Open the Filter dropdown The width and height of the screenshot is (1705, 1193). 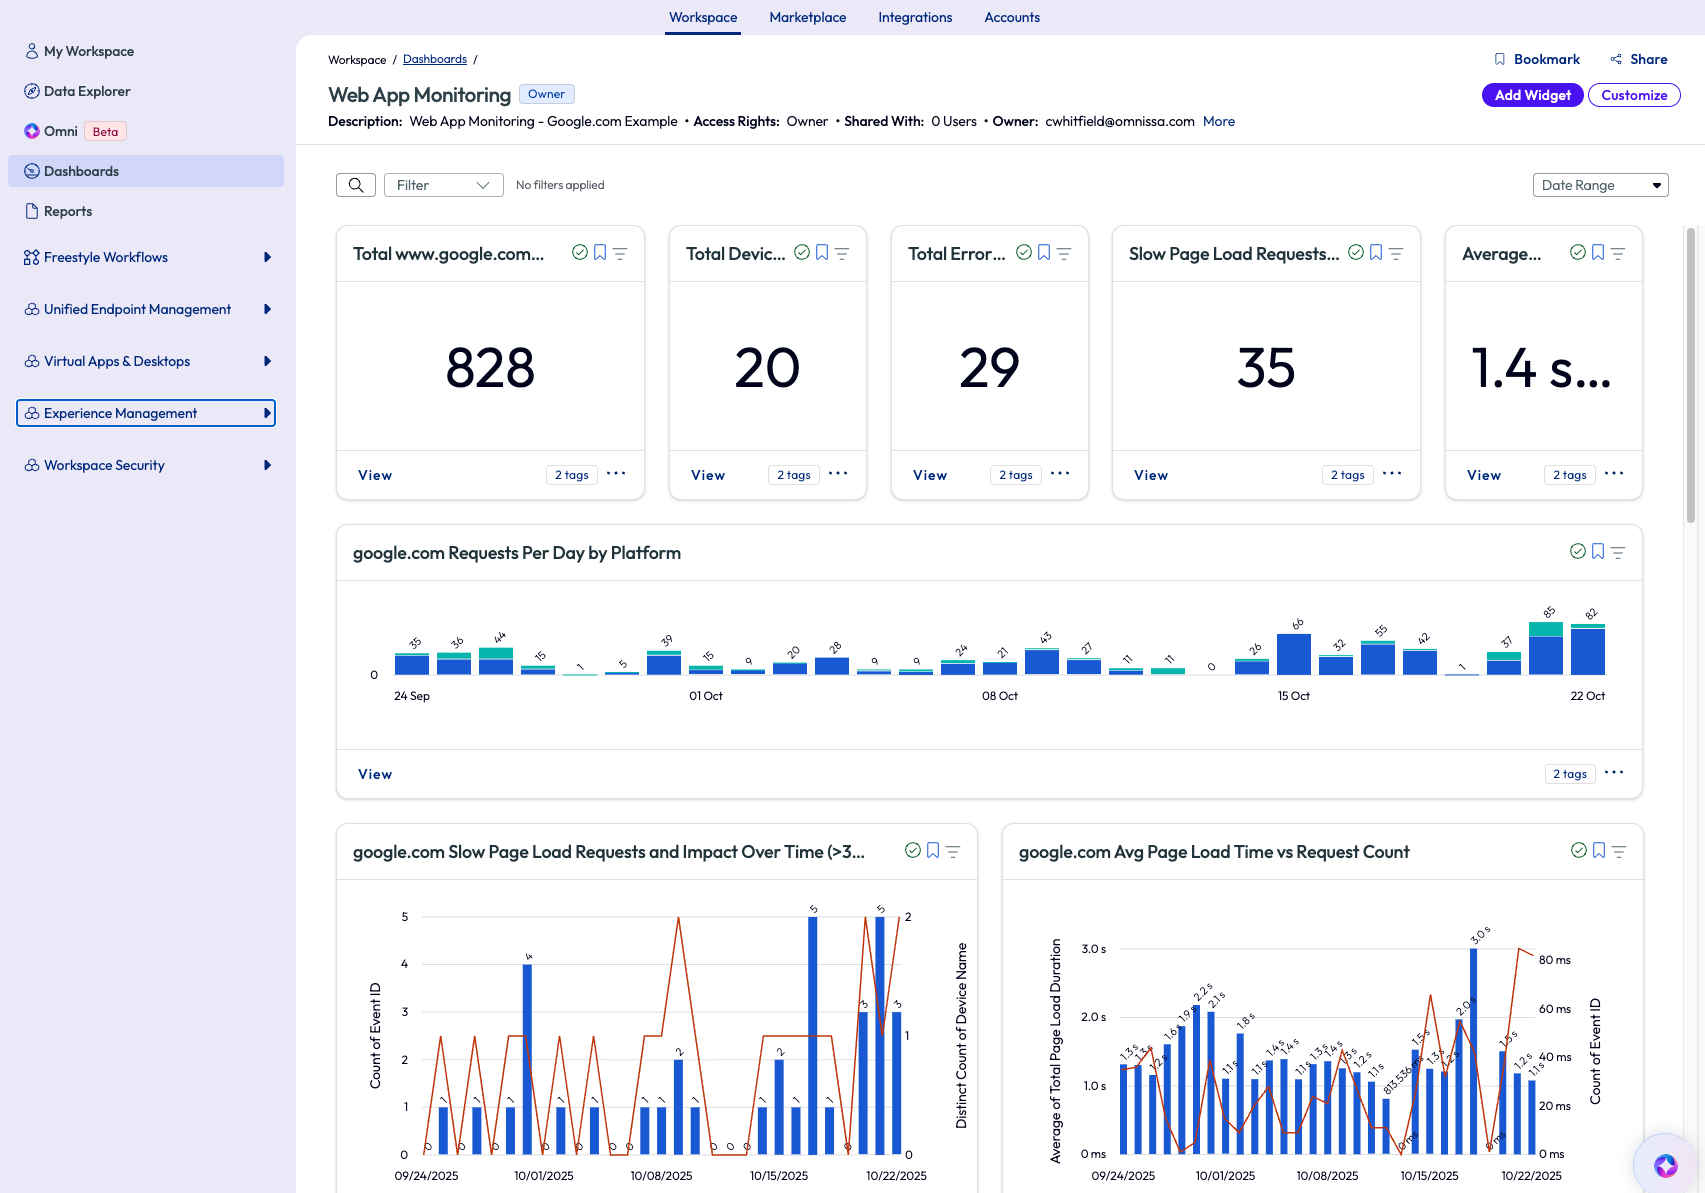443,185
